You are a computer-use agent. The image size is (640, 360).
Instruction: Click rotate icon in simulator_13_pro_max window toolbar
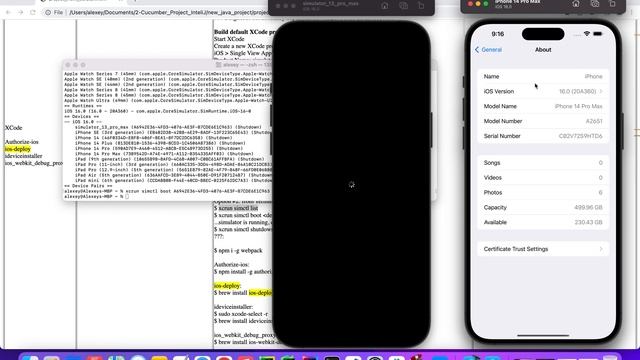[421, 6]
